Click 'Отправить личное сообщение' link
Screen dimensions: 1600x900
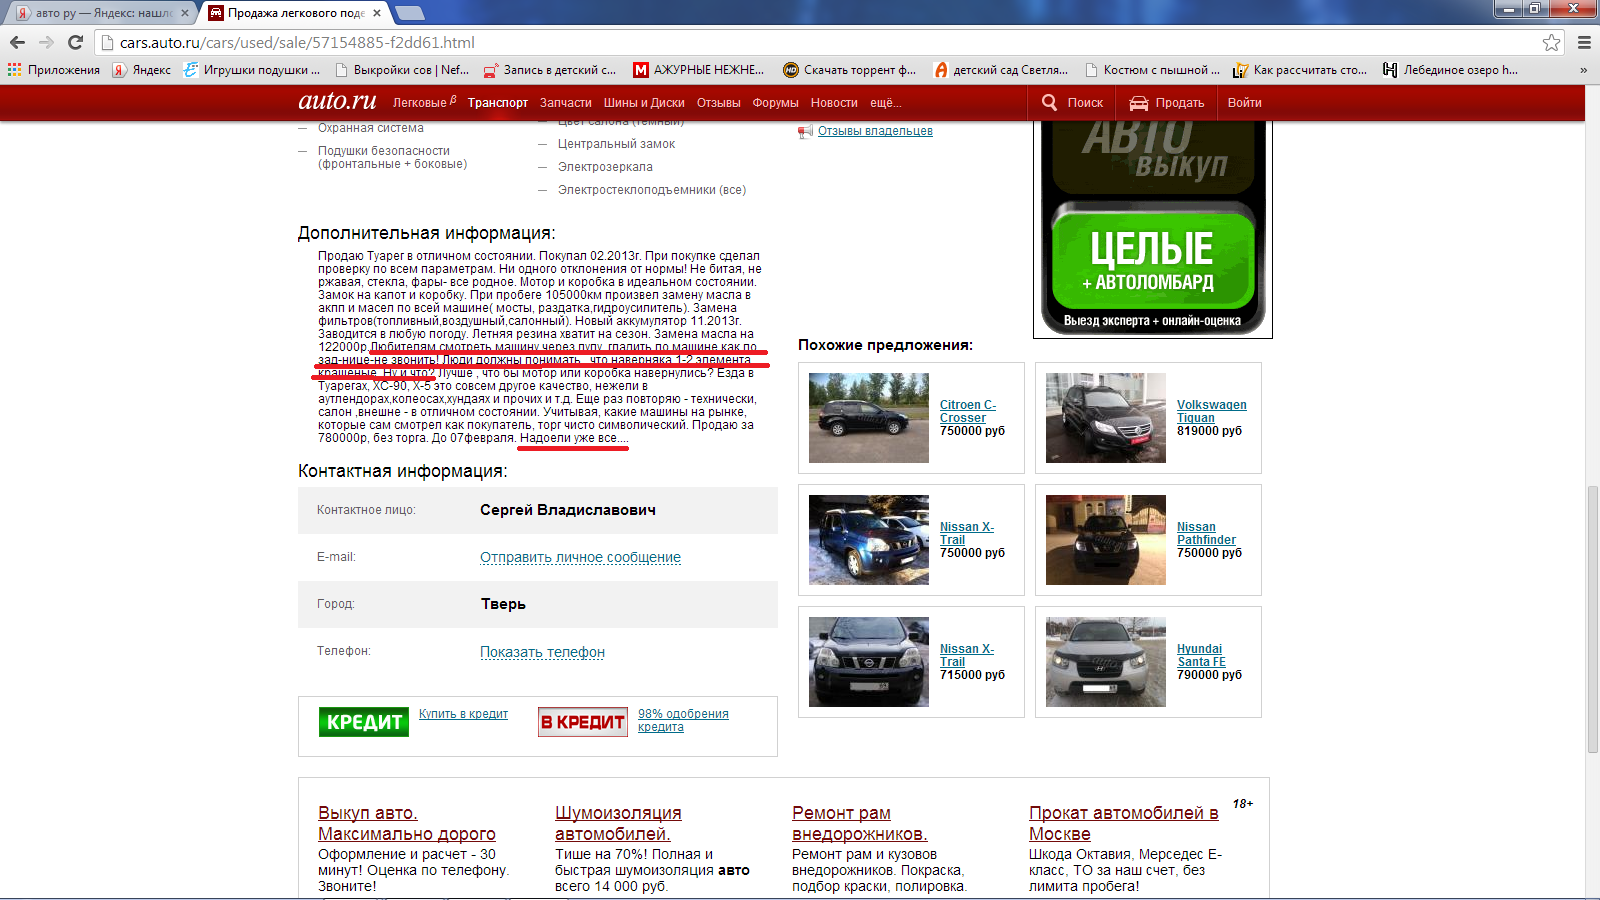click(x=580, y=557)
